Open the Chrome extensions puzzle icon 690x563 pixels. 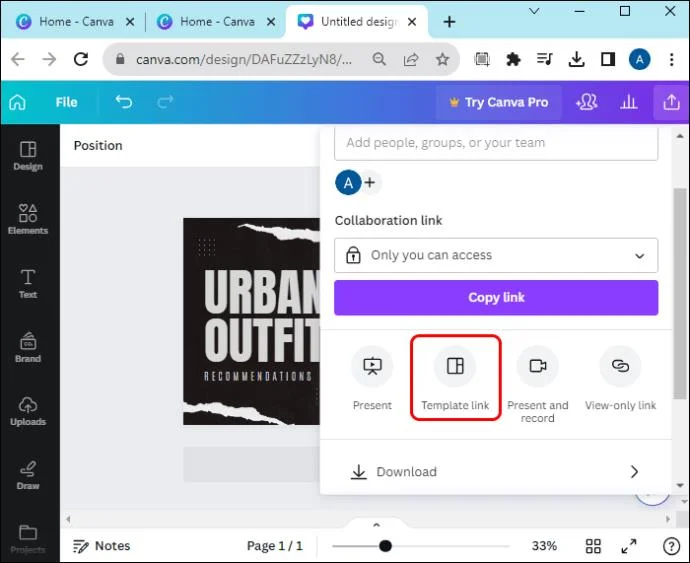[x=513, y=59]
